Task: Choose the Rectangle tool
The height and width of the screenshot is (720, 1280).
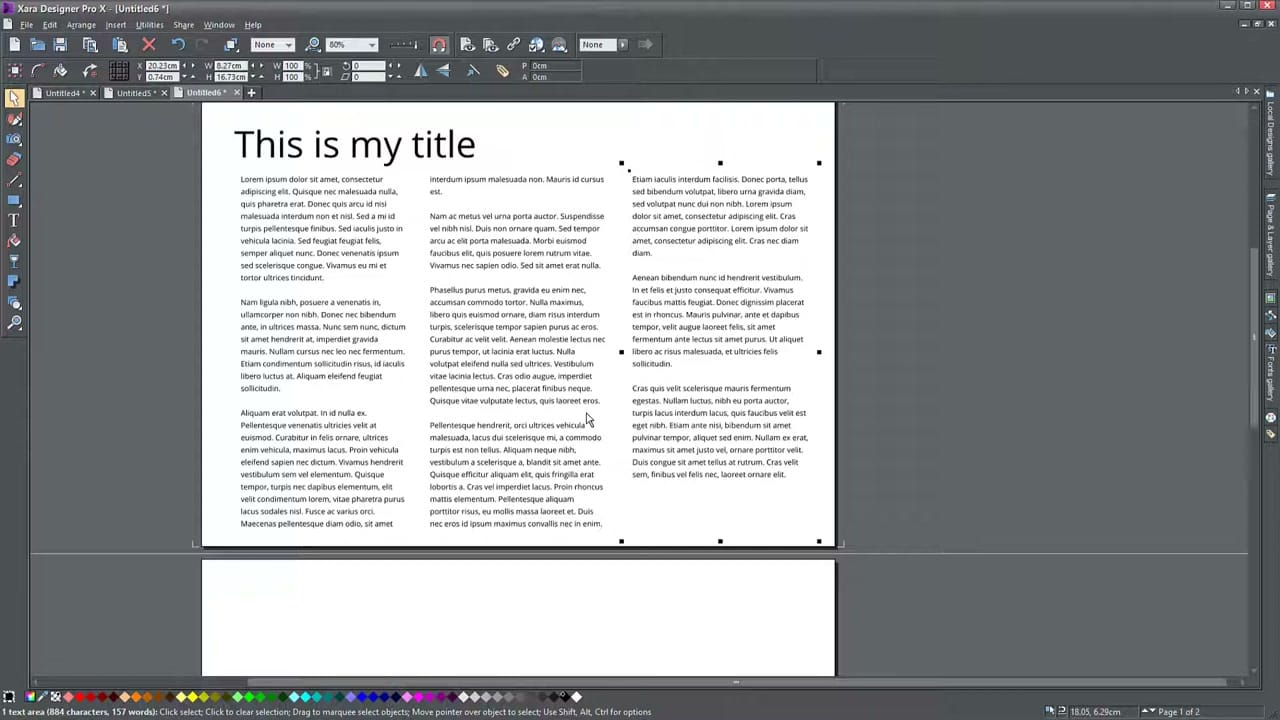Action: click(x=15, y=201)
